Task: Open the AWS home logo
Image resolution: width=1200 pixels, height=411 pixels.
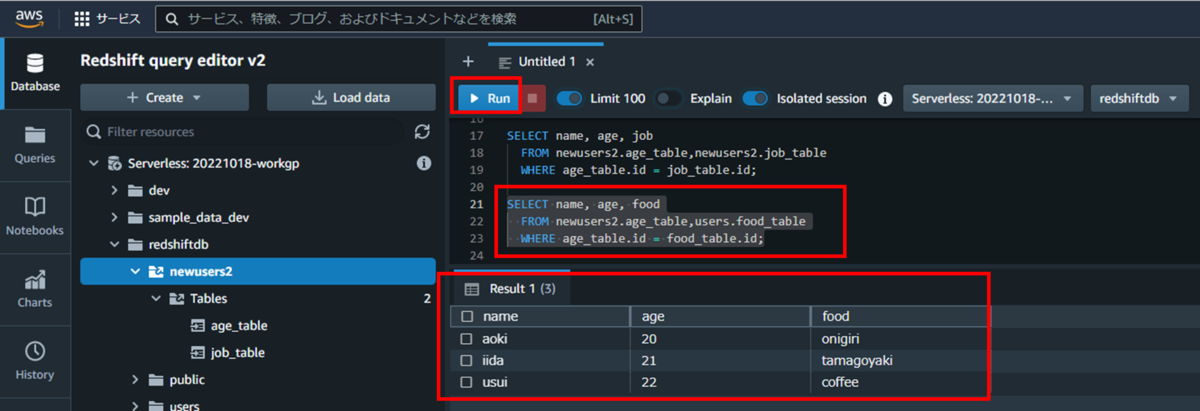Action: coord(28,18)
